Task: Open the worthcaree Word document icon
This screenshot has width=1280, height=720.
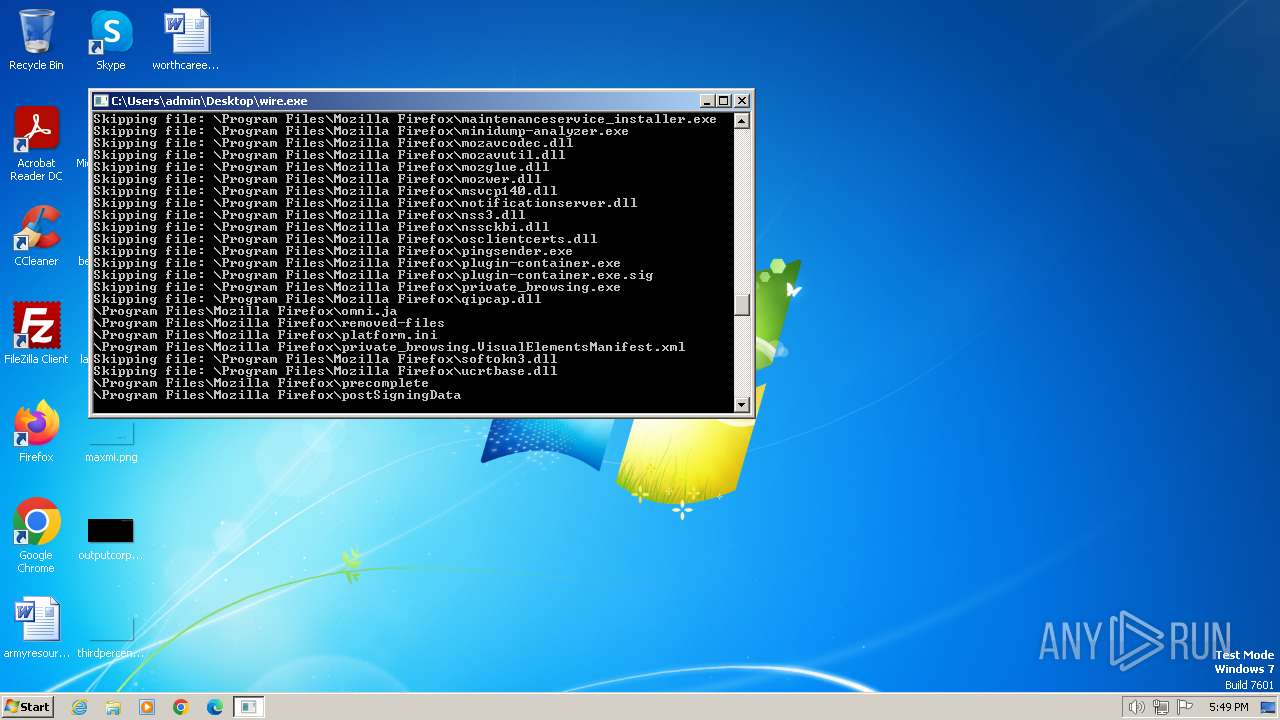Action: (x=186, y=40)
